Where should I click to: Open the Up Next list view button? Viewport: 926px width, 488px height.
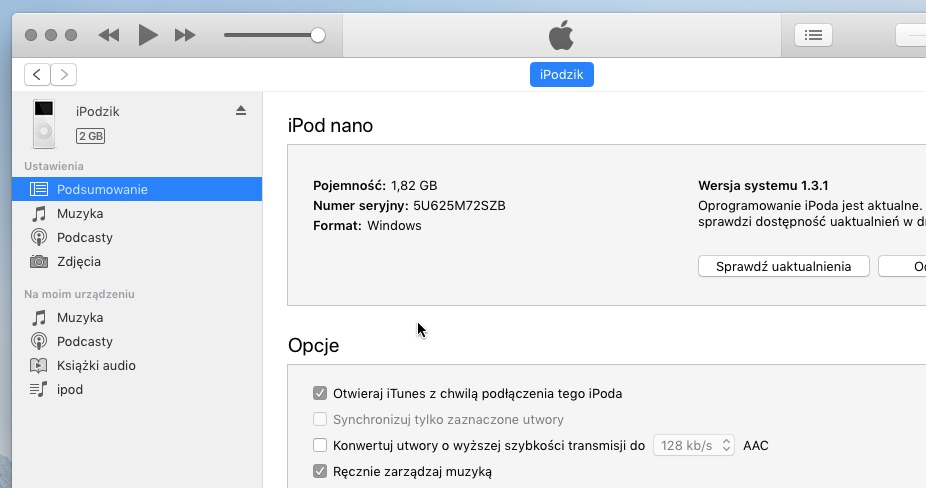[x=813, y=35]
